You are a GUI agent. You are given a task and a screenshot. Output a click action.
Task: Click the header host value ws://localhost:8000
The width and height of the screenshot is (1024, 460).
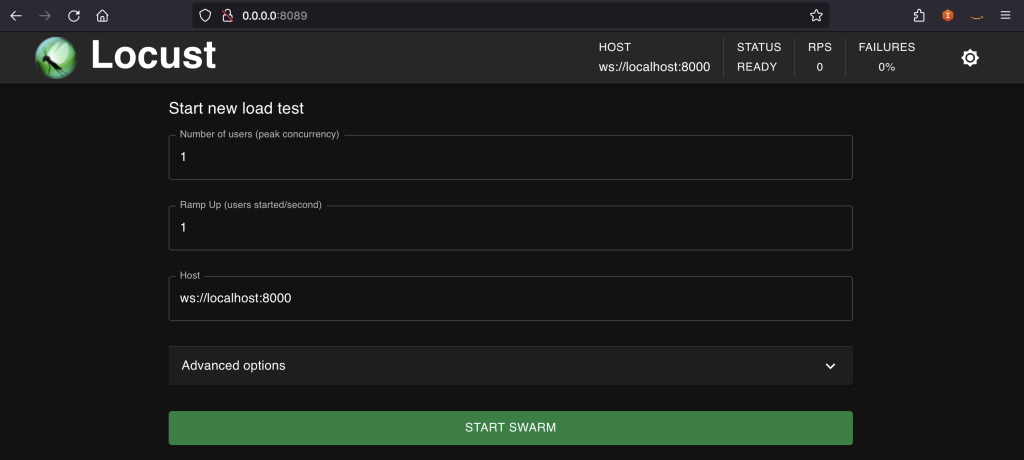coord(654,67)
